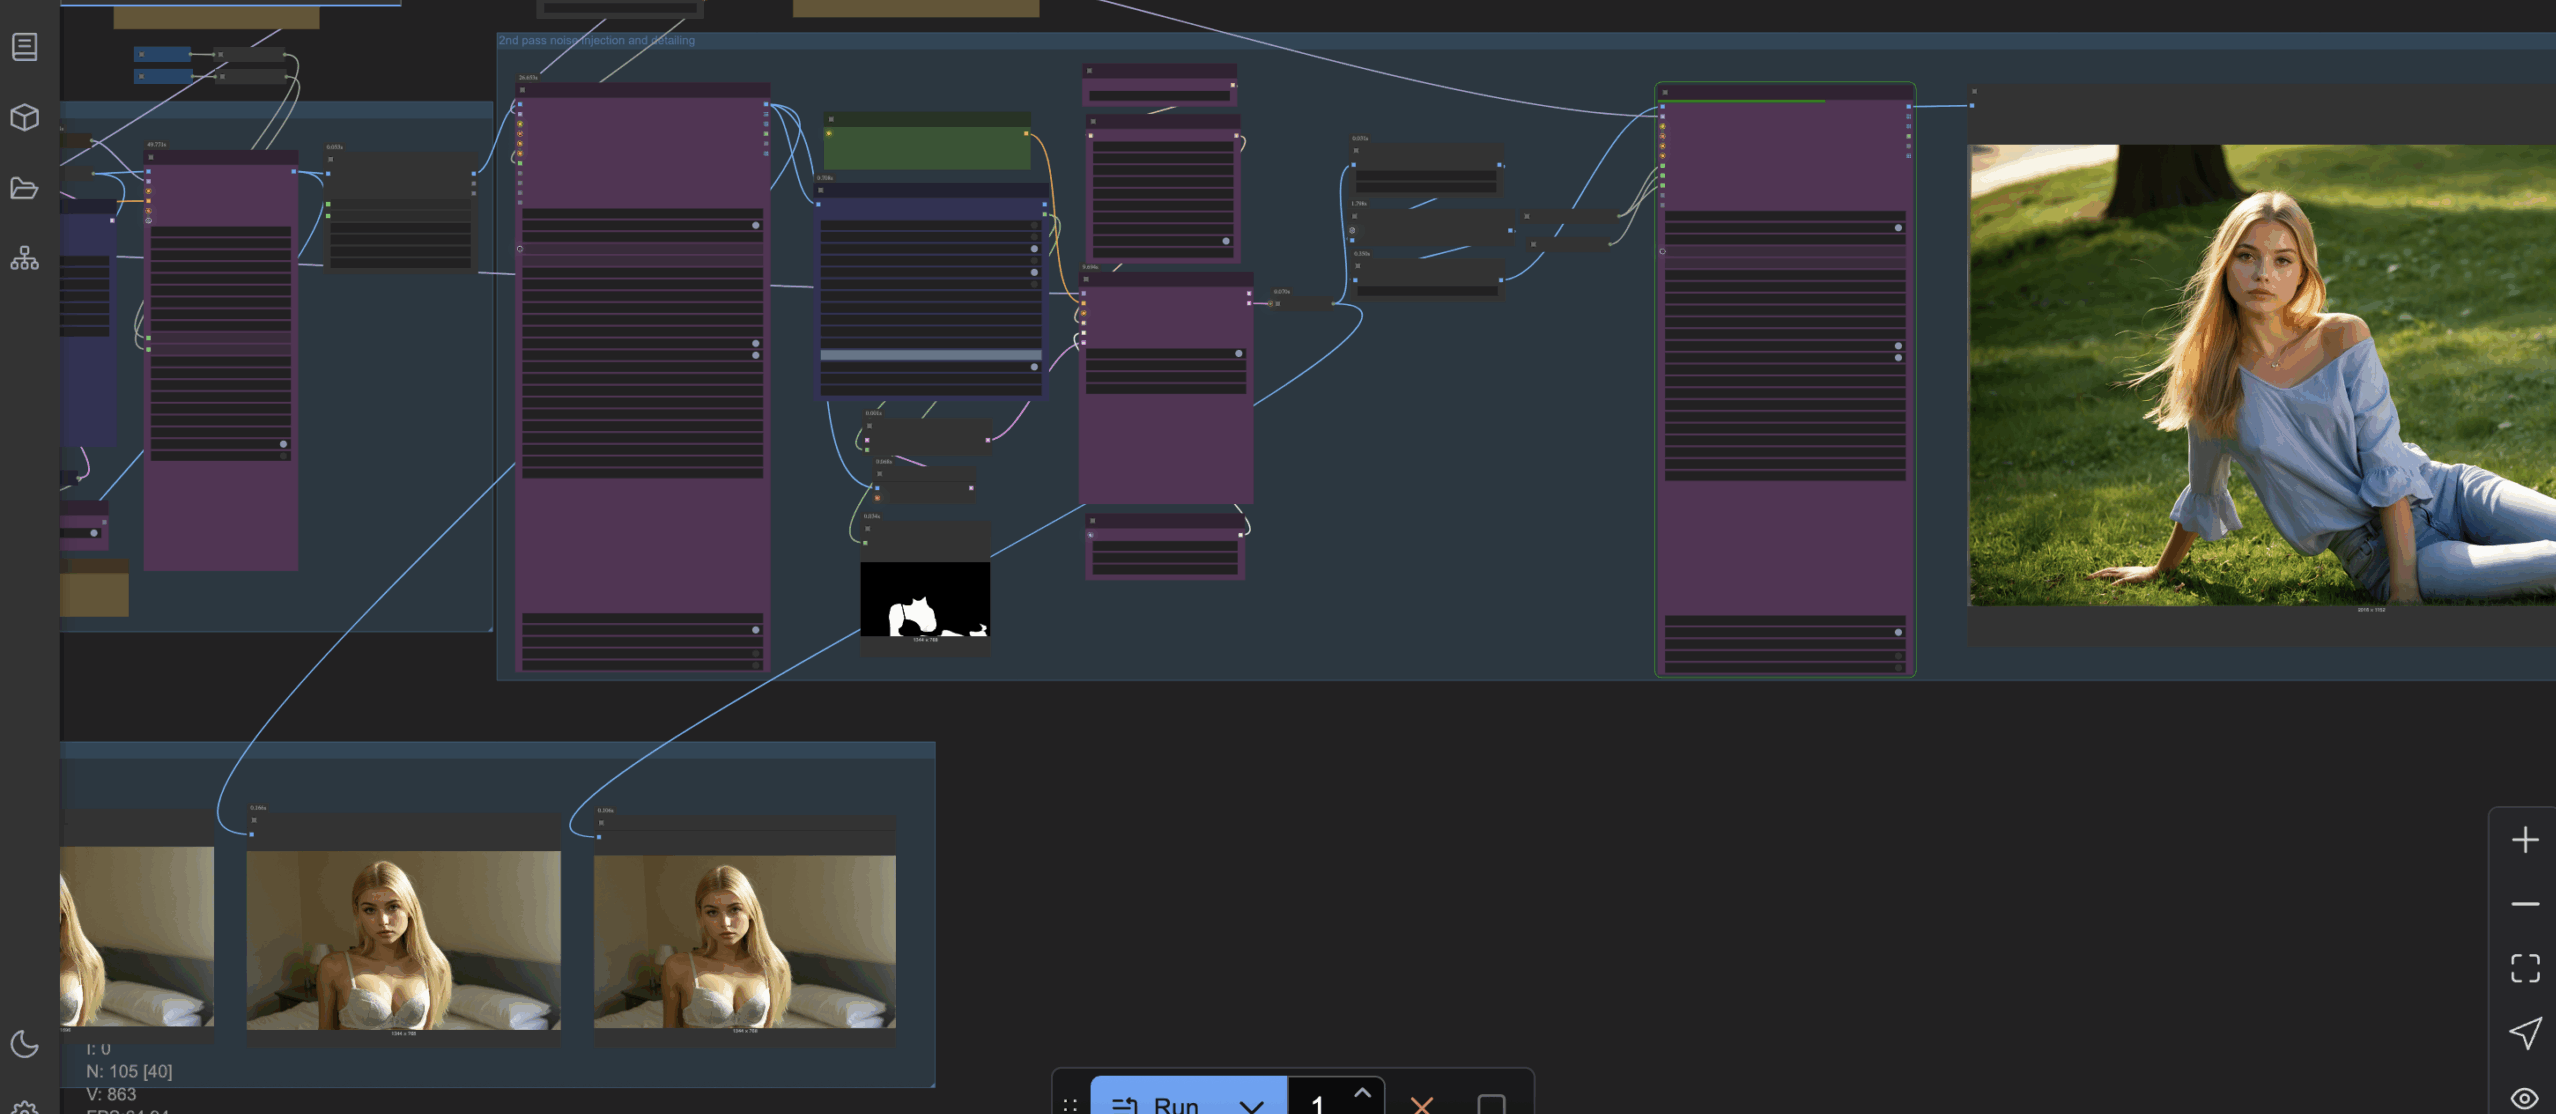Toggle select mode arrow icon
The height and width of the screenshot is (1114, 2556).
2524,1033
